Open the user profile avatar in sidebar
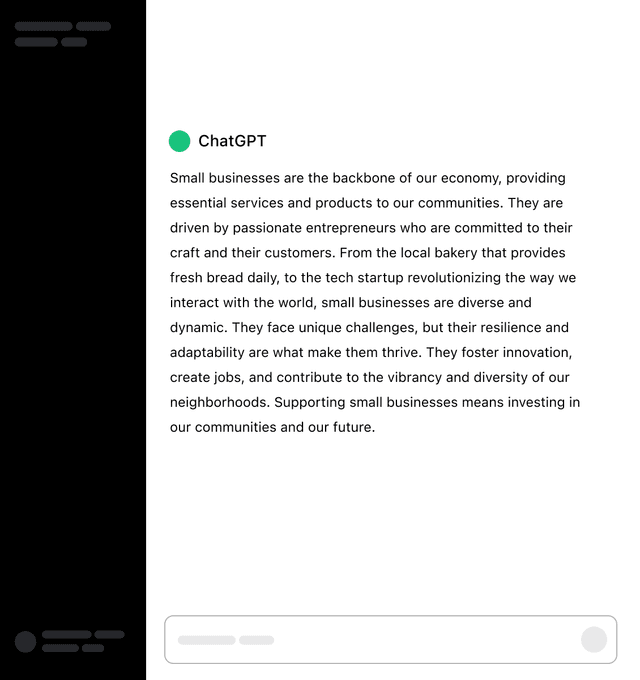The image size is (640, 680). [26, 641]
